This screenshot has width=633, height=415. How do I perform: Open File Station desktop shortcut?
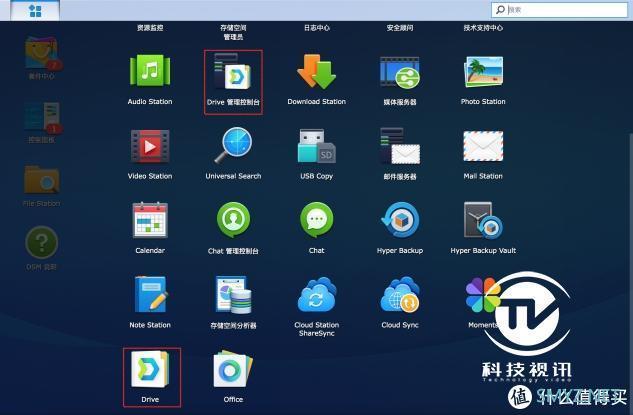pyautogui.click(x=42, y=186)
